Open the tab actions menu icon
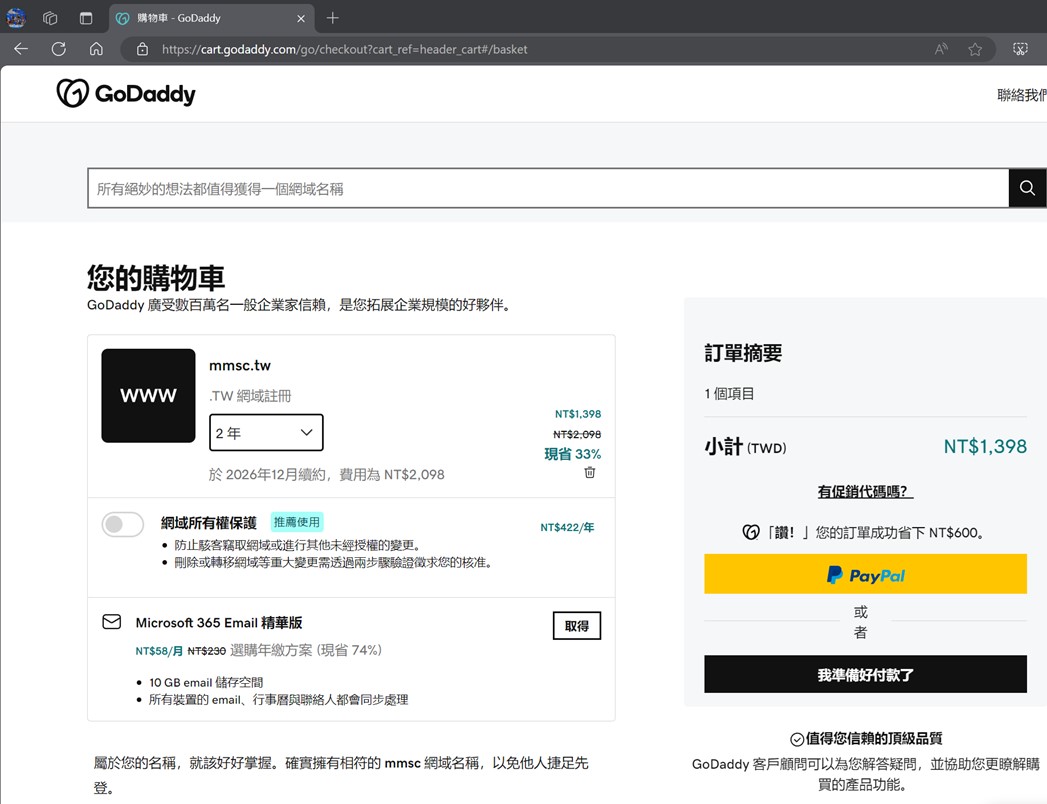1047x804 pixels. click(x=86, y=18)
